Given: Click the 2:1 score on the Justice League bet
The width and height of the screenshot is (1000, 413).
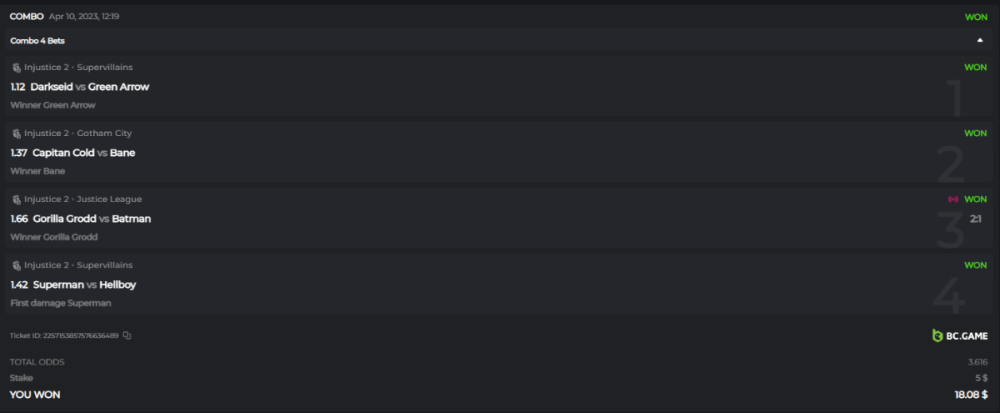Looking at the screenshot, I should [976, 219].
